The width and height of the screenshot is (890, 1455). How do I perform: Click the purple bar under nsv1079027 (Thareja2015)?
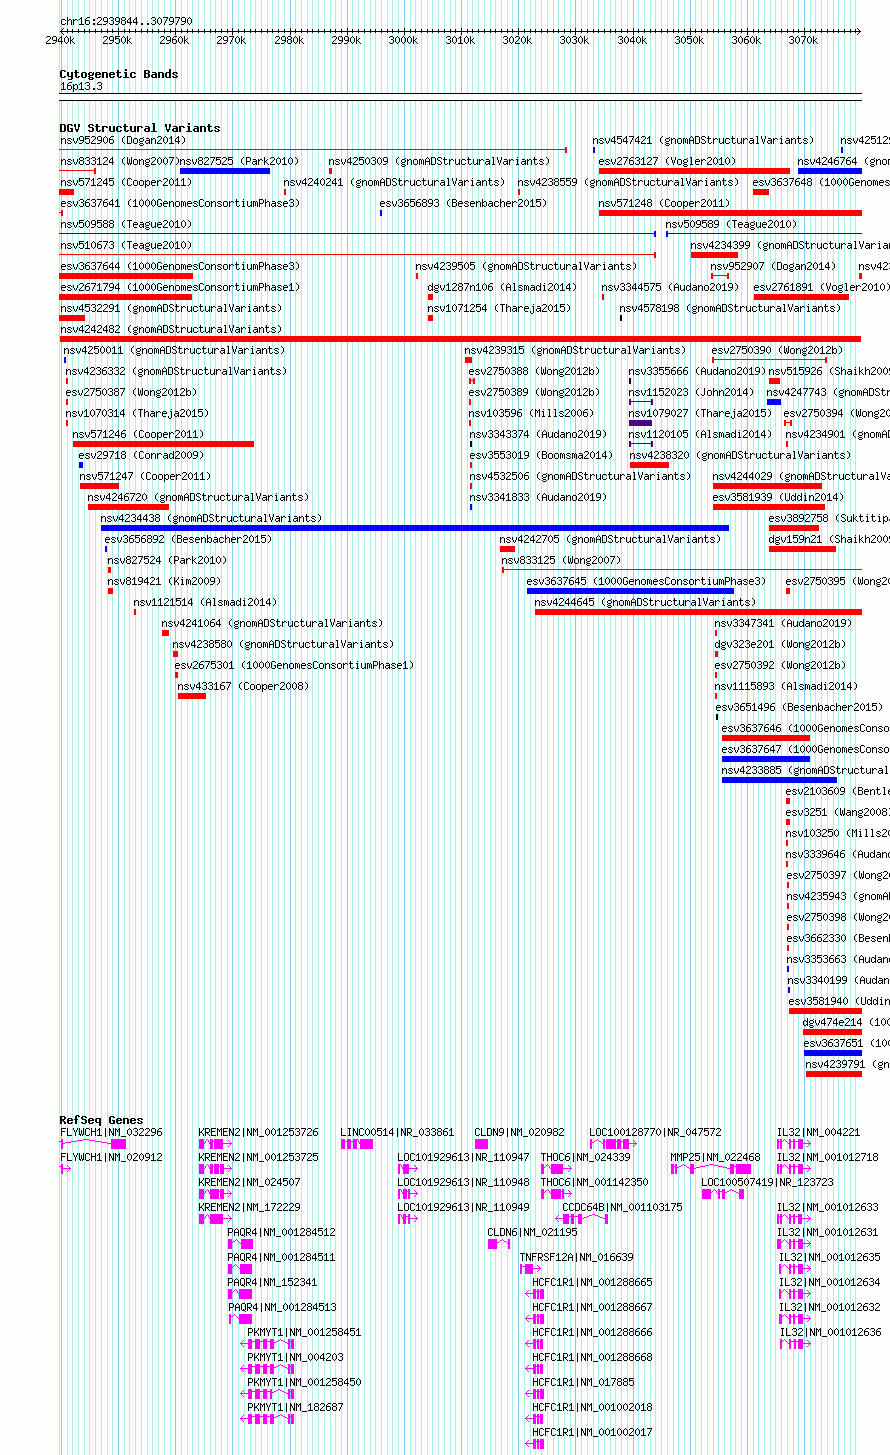(640, 423)
